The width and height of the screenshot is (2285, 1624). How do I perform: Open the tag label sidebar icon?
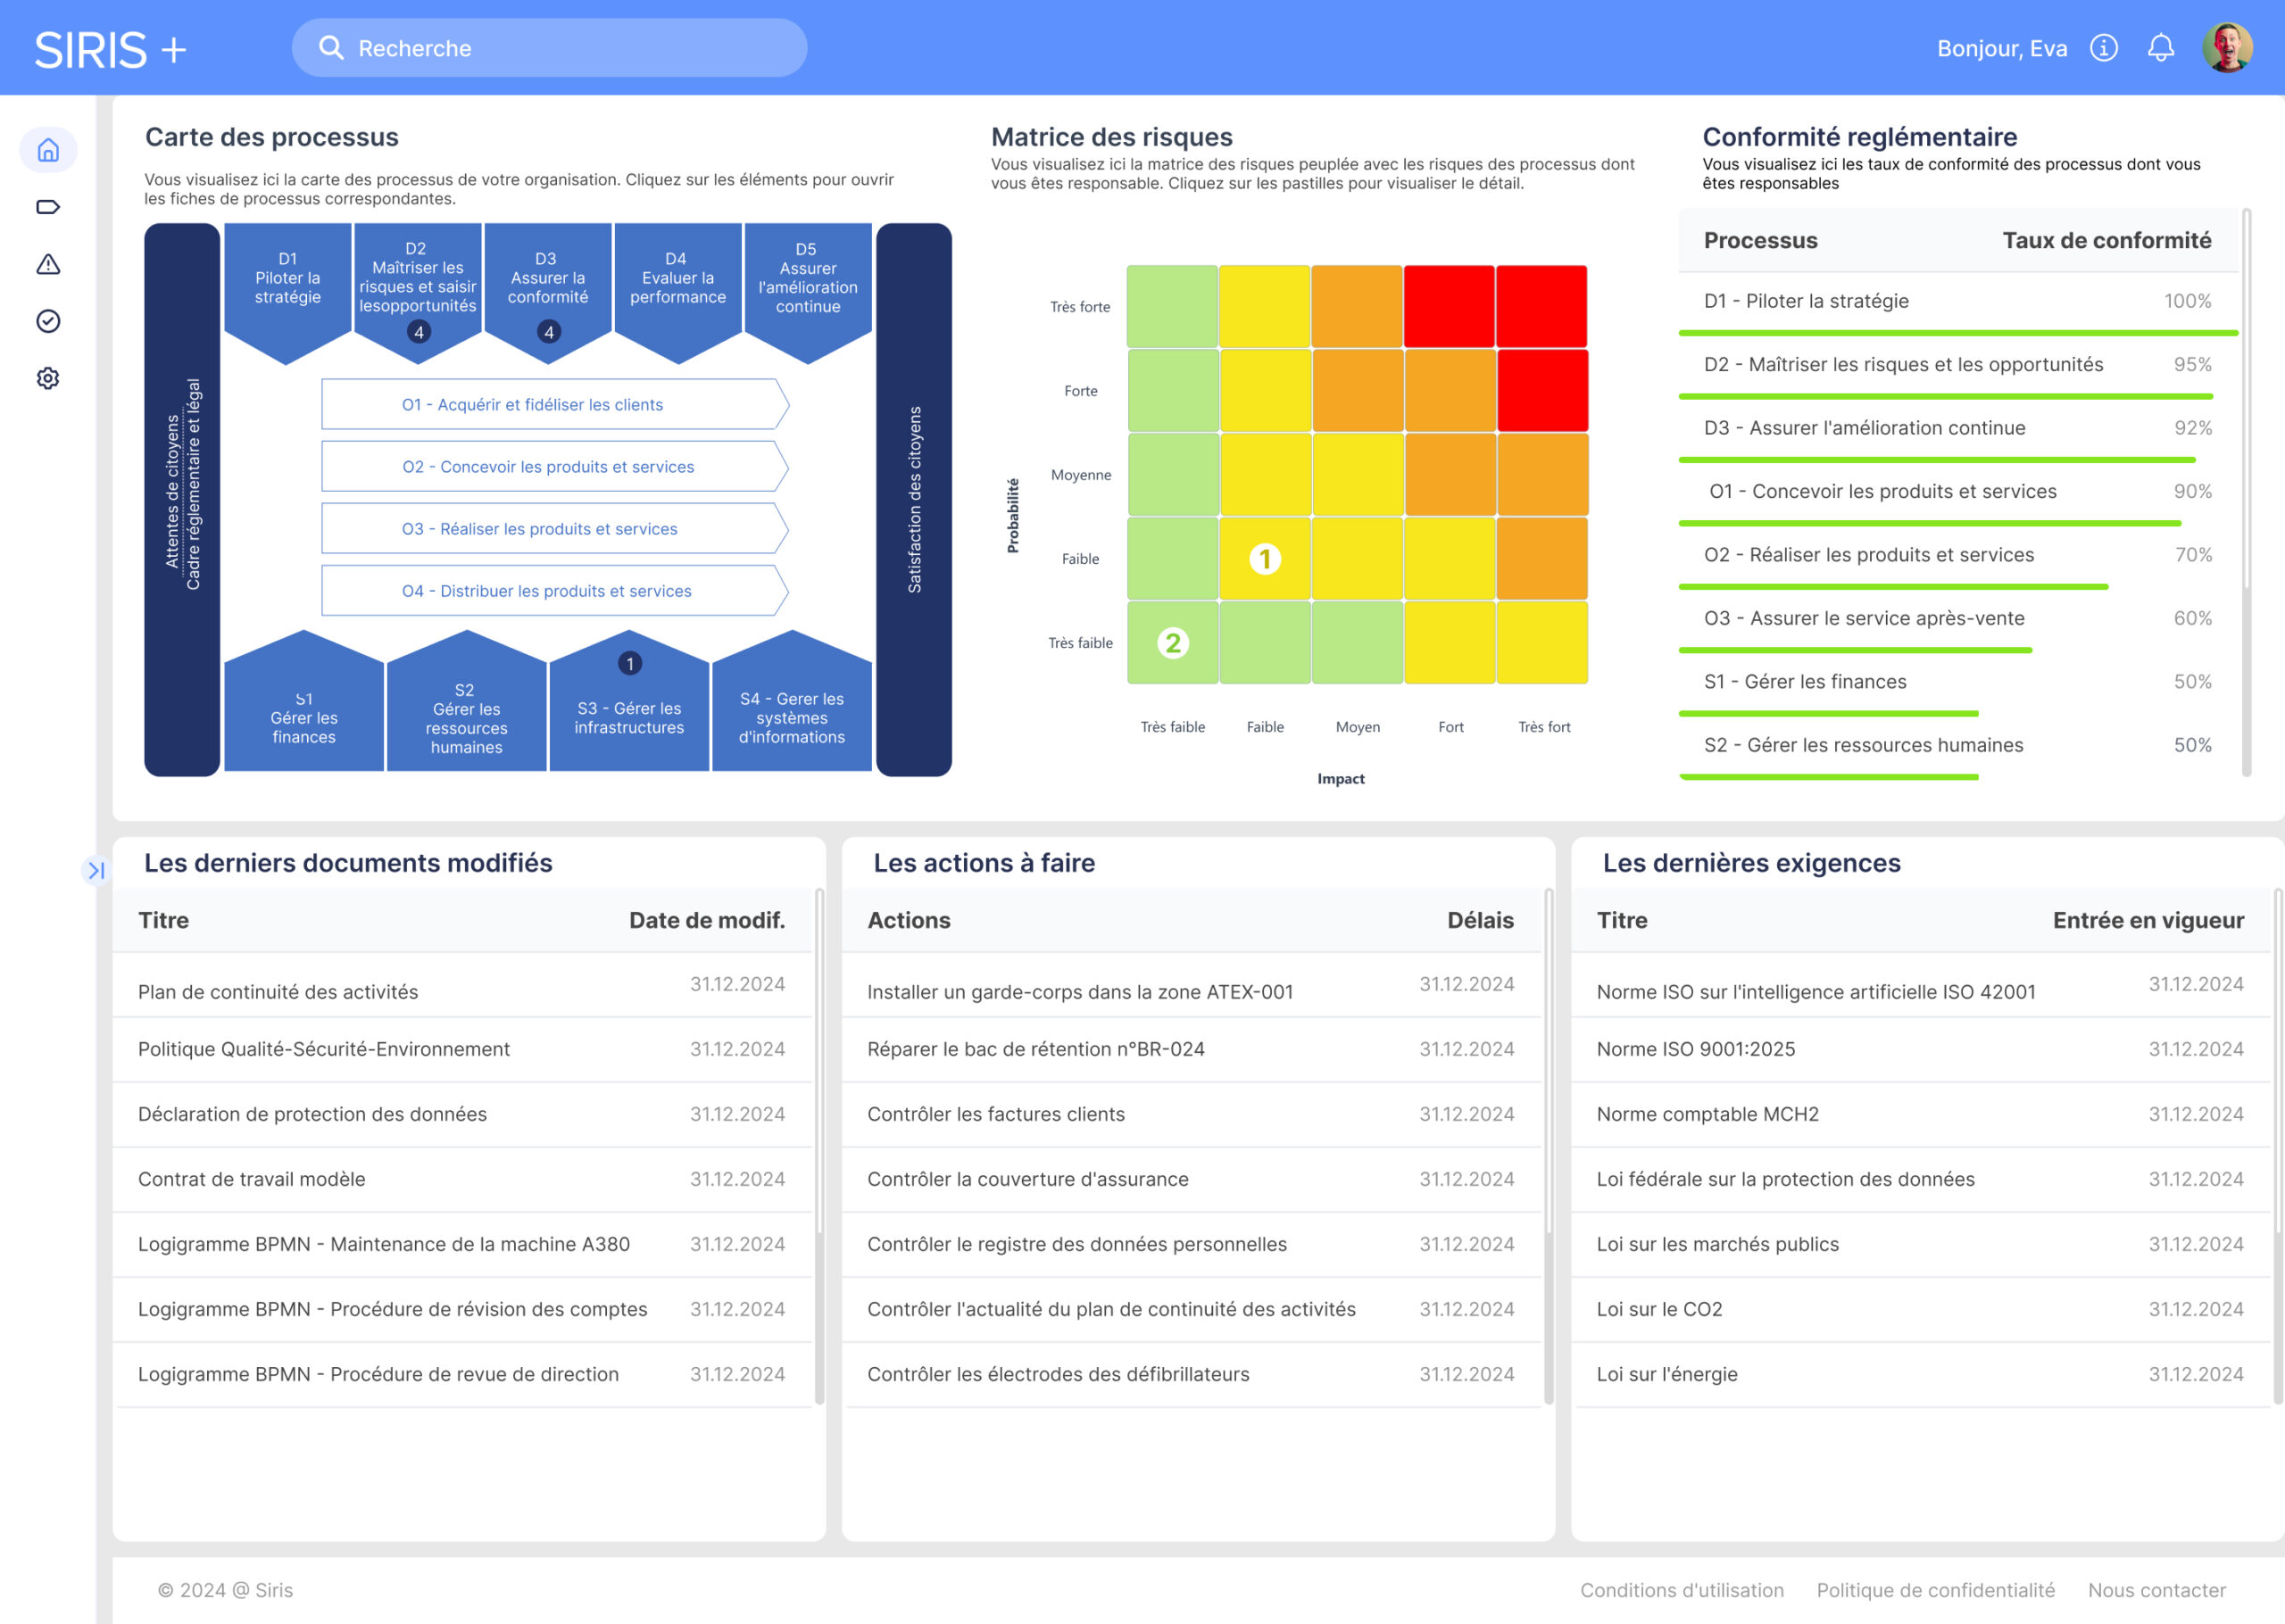click(x=48, y=207)
